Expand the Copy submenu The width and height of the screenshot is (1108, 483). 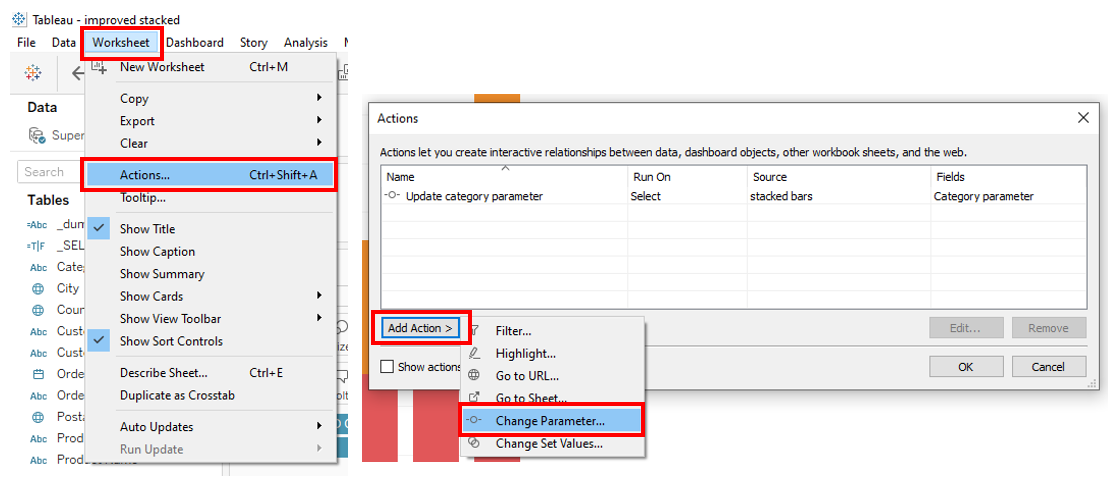[210, 98]
